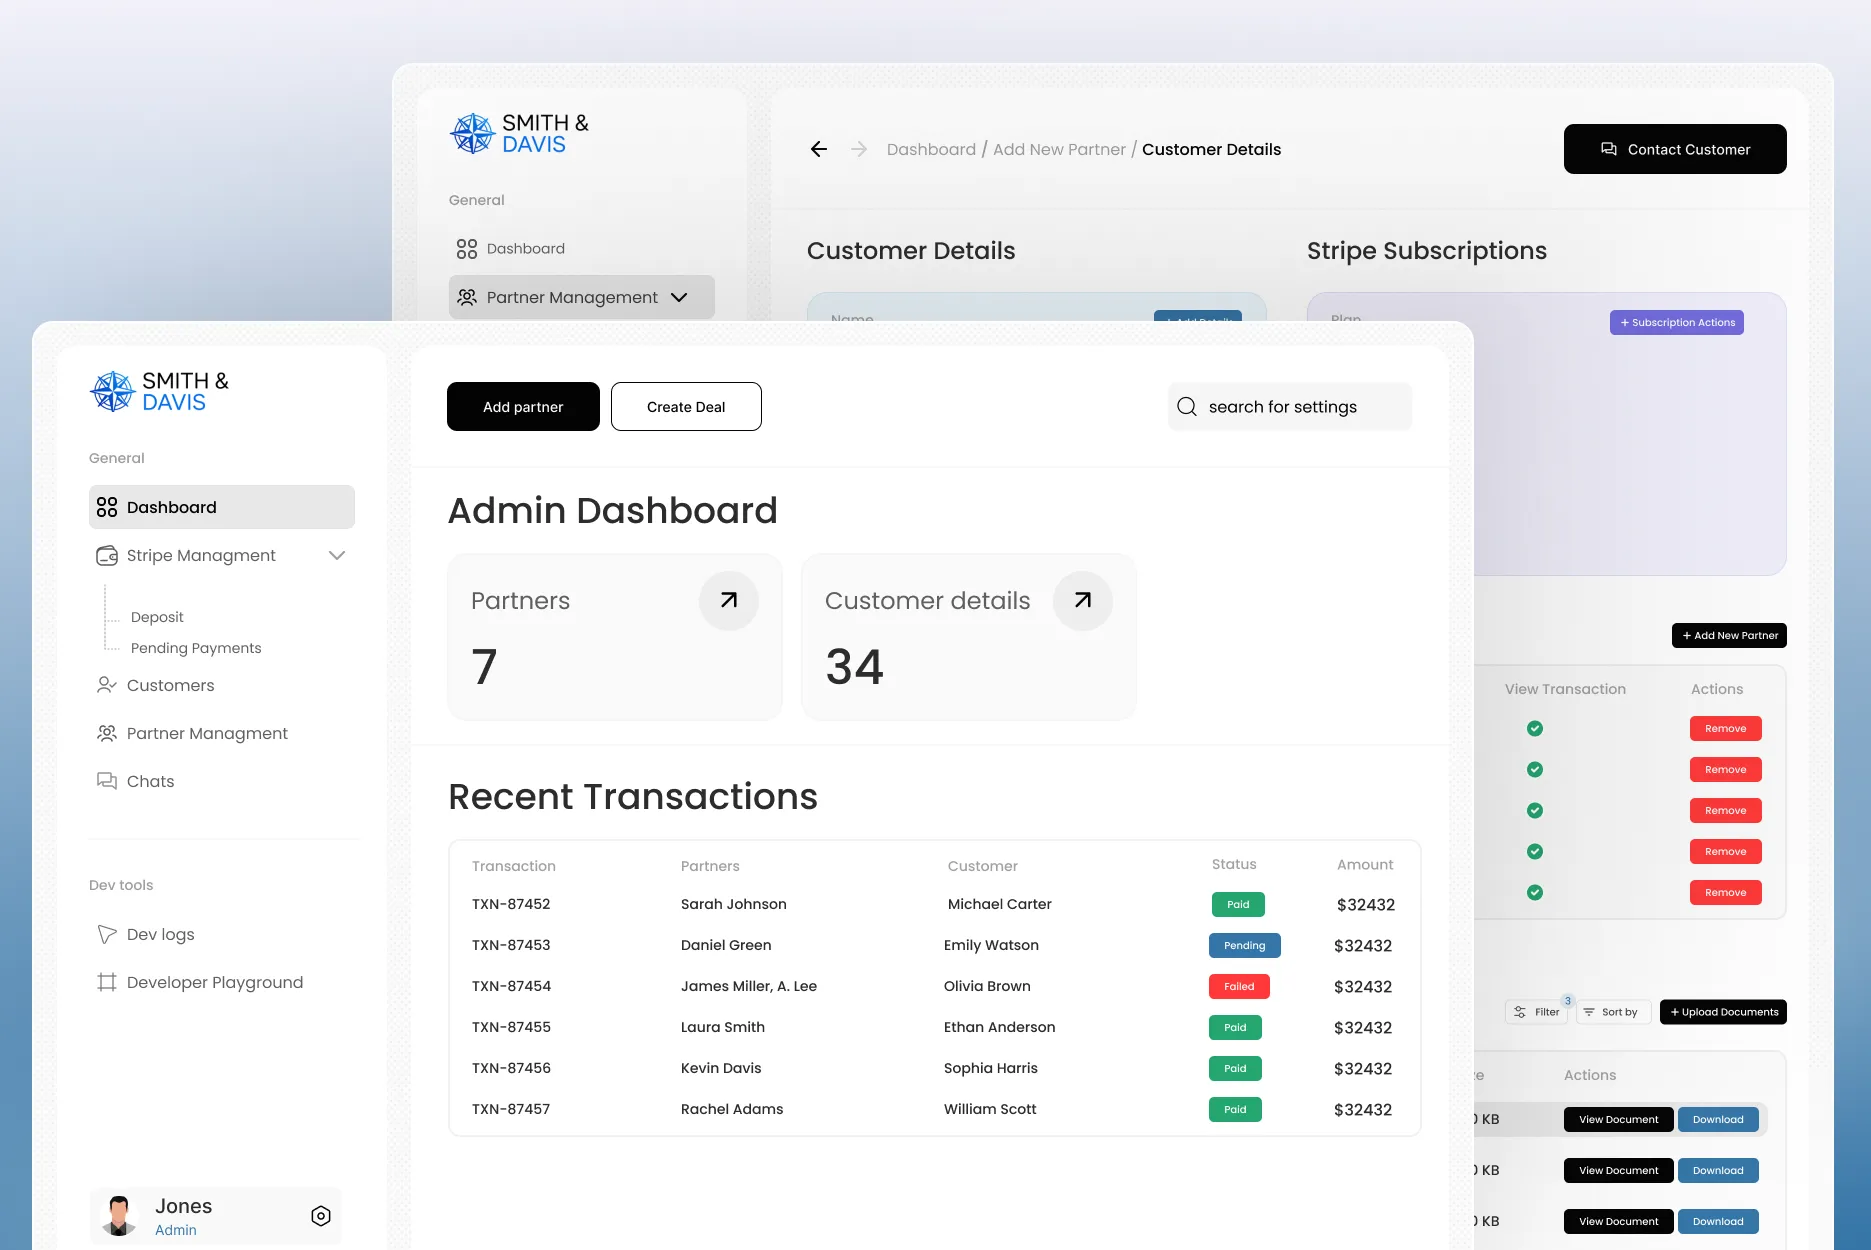This screenshot has width=1871, height=1250.
Task: Click the third green View Transaction checkmark
Action: [x=1535, y=811]
